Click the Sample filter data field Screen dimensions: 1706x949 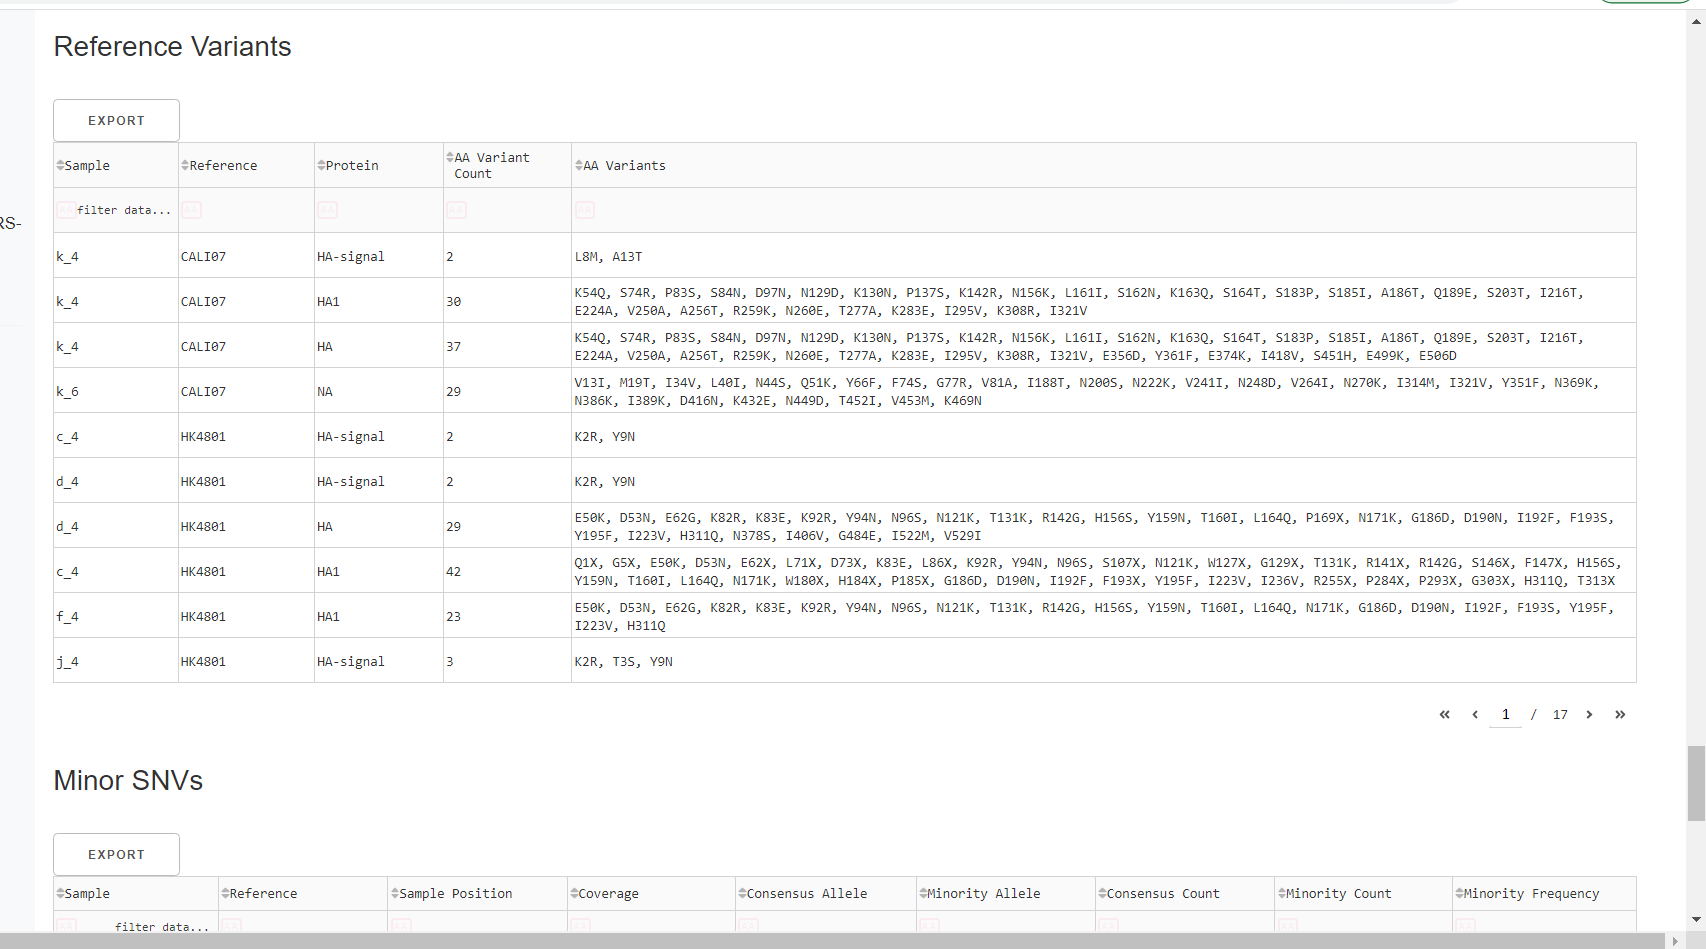pos(124,210)
